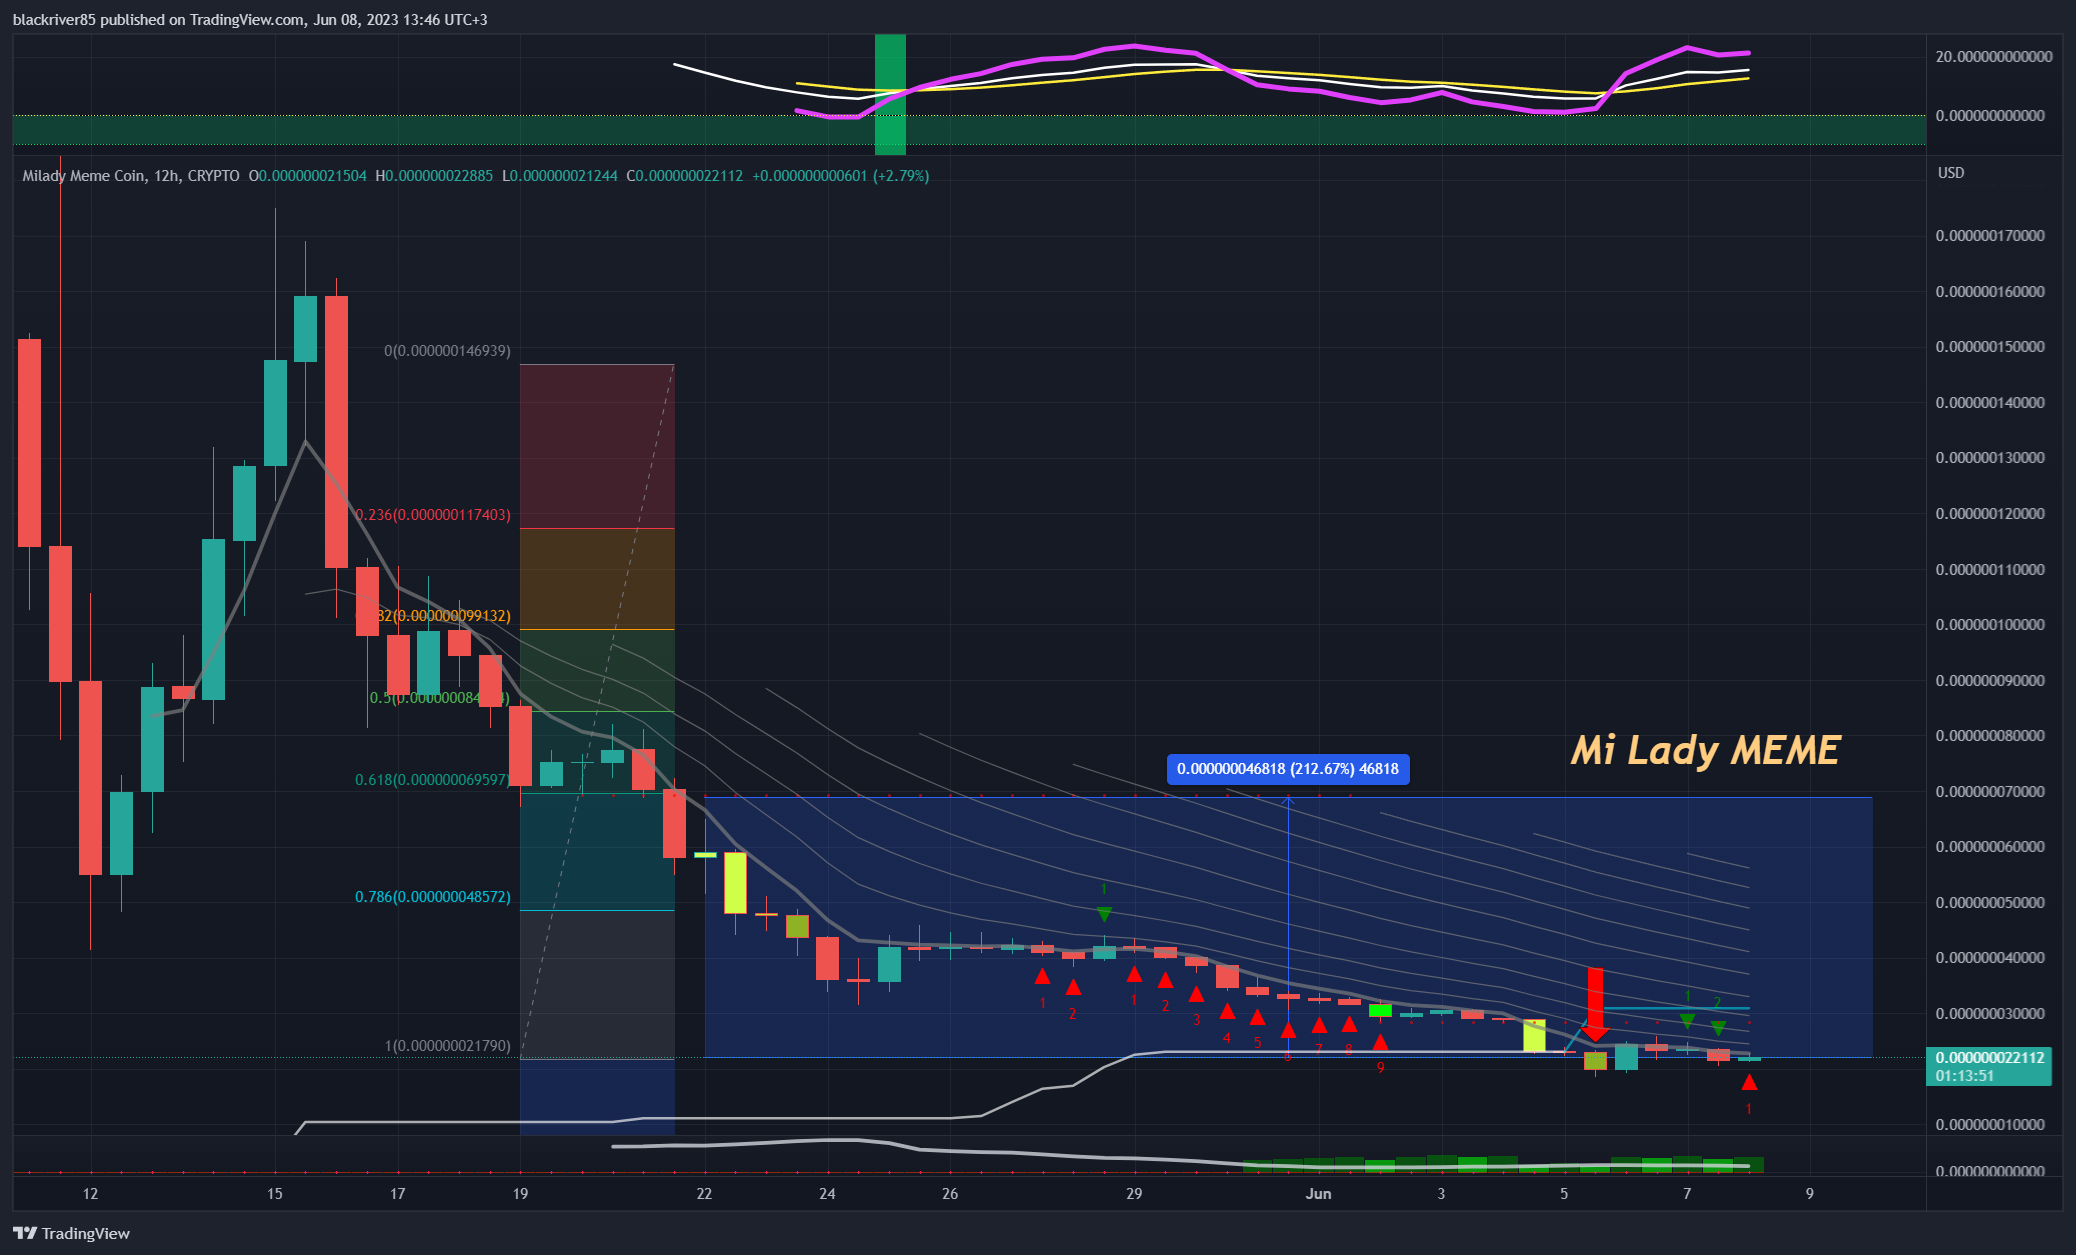
Task: Click the 'Jun' date label on time axis
Action: (x=1319, y=1194)
